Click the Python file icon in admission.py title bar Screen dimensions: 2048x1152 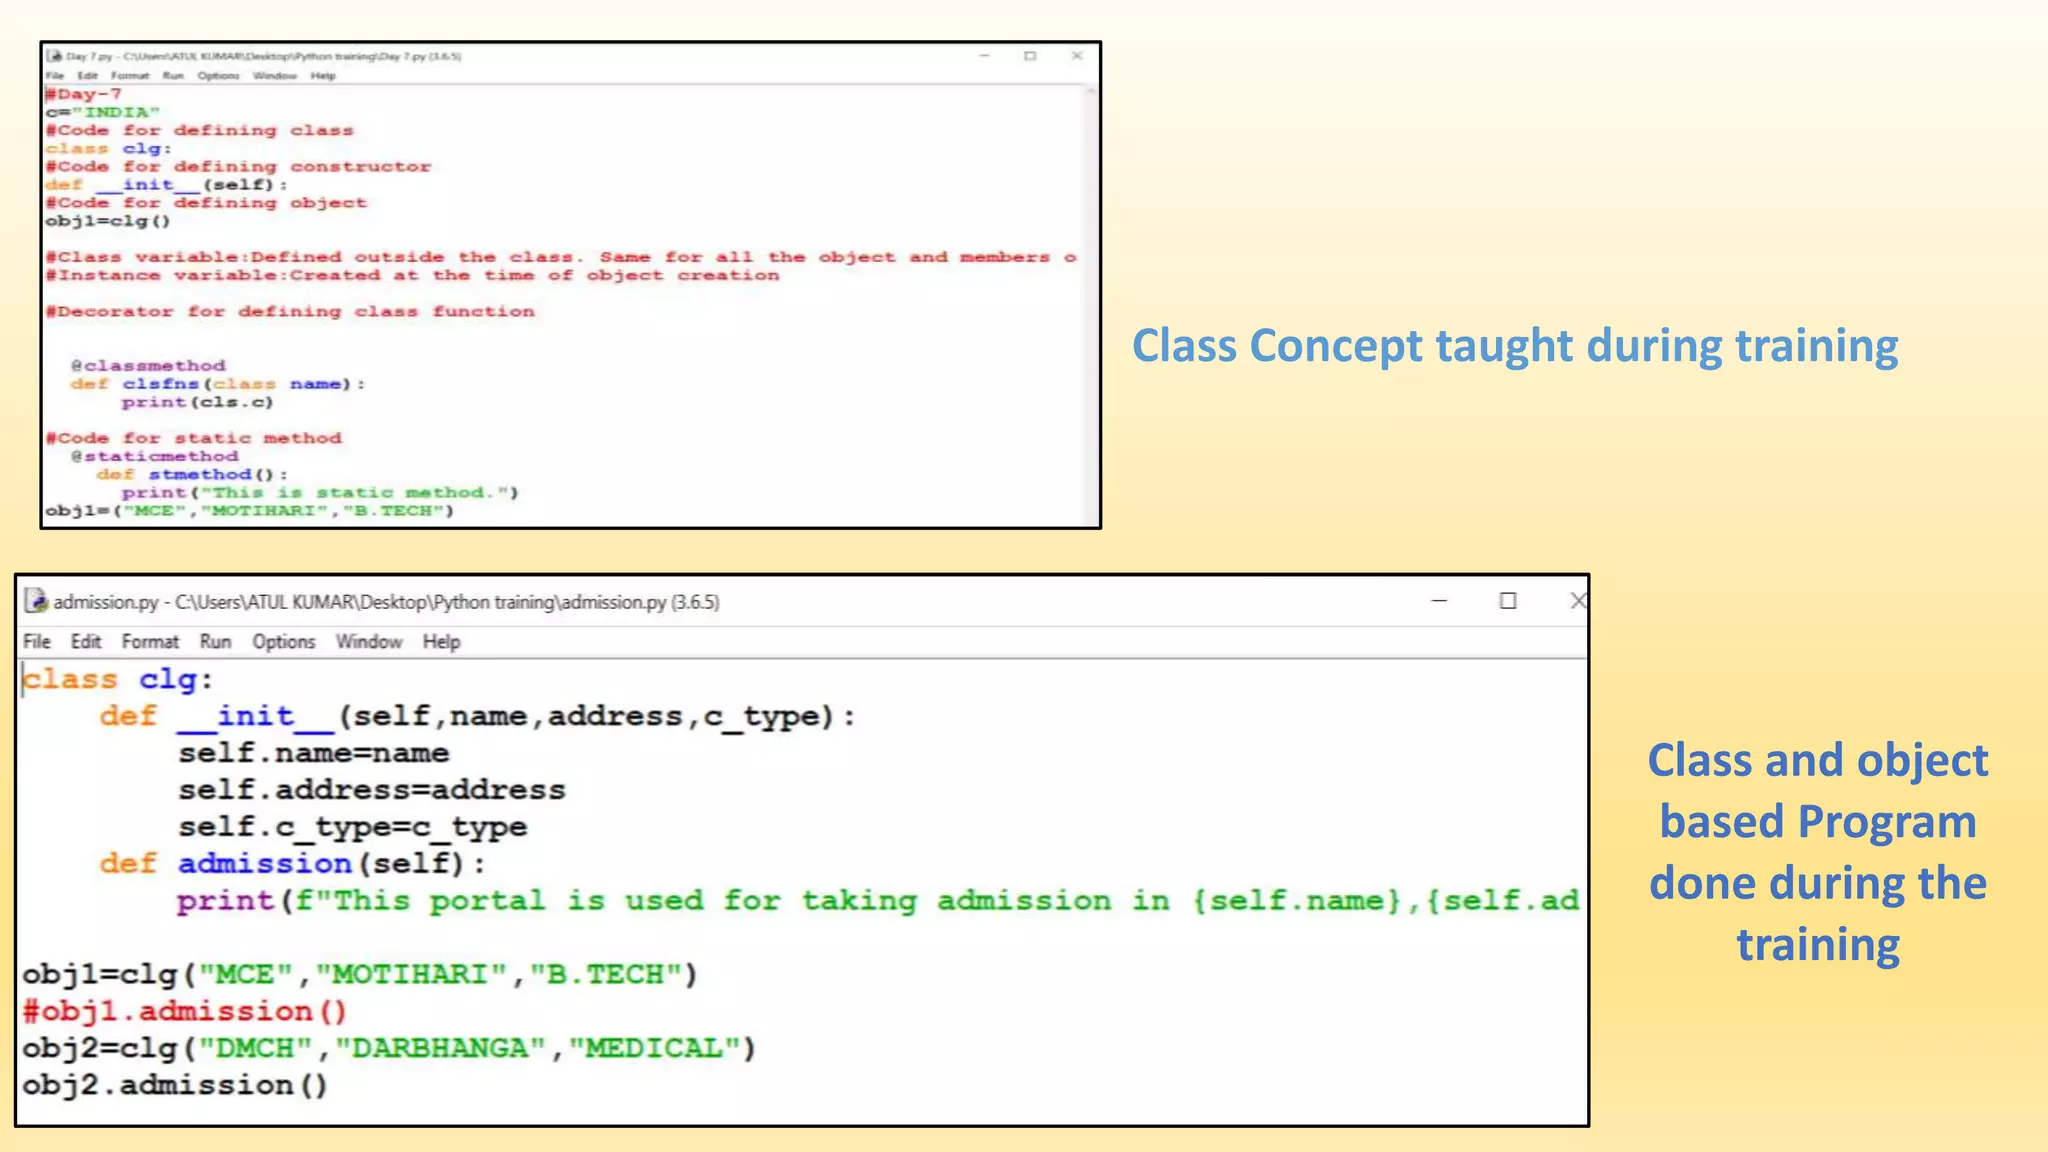(x=36, y=601)
